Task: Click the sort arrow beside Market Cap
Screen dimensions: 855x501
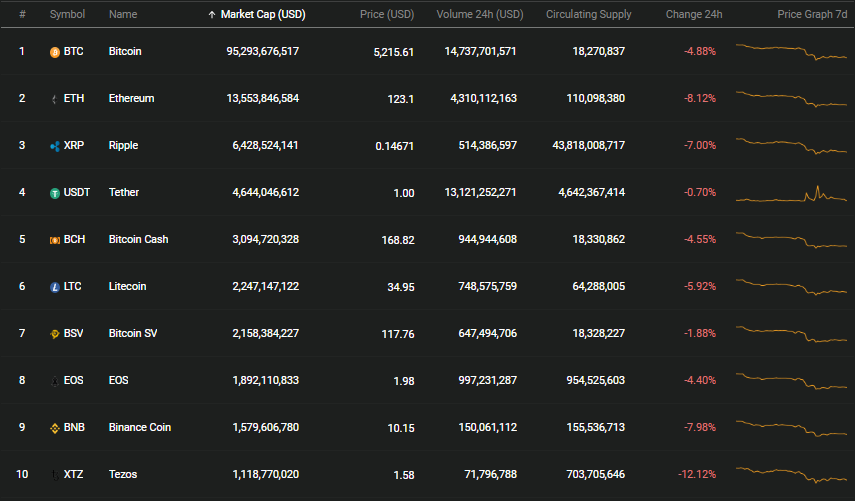Action: (212, 15)
